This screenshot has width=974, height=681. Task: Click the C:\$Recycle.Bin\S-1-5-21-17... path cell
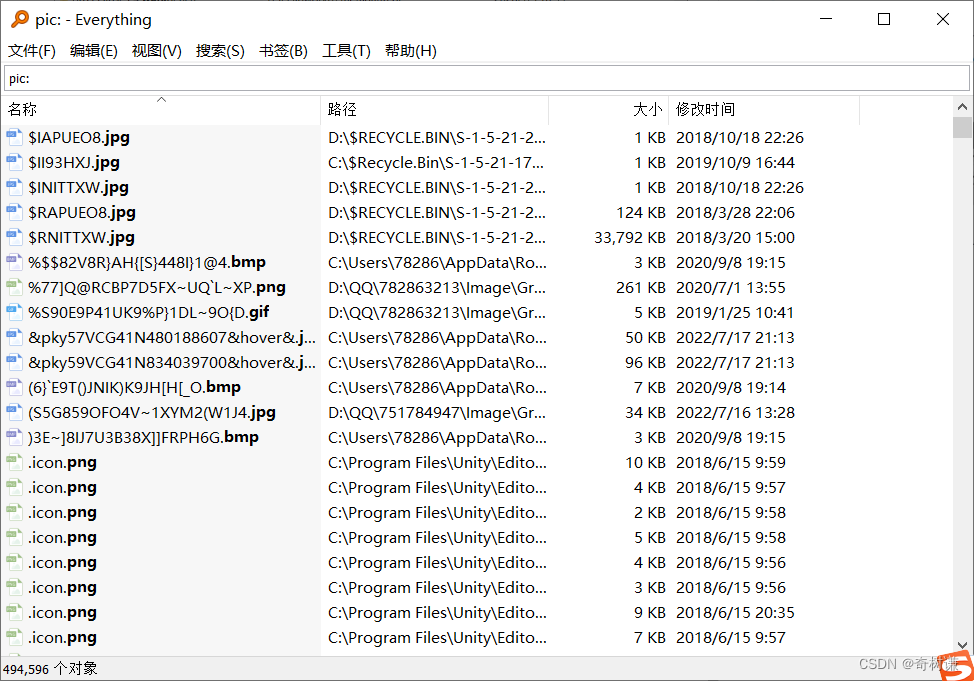pyautogui.click(x=436, y=162)
